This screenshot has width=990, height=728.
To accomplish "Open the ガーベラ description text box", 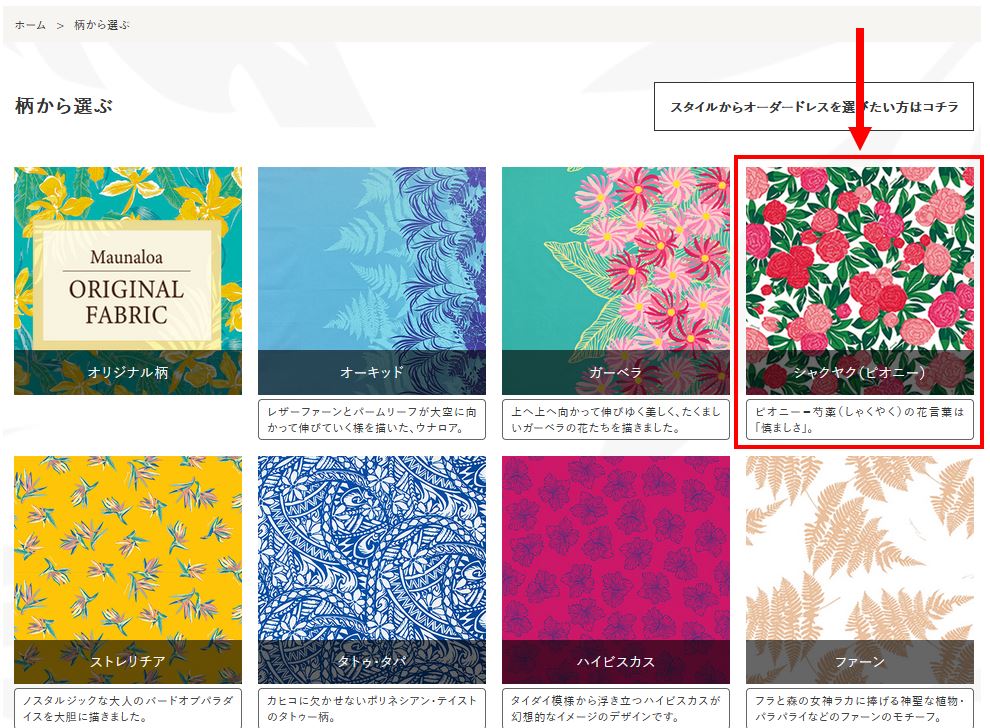I will pos(616,419).
